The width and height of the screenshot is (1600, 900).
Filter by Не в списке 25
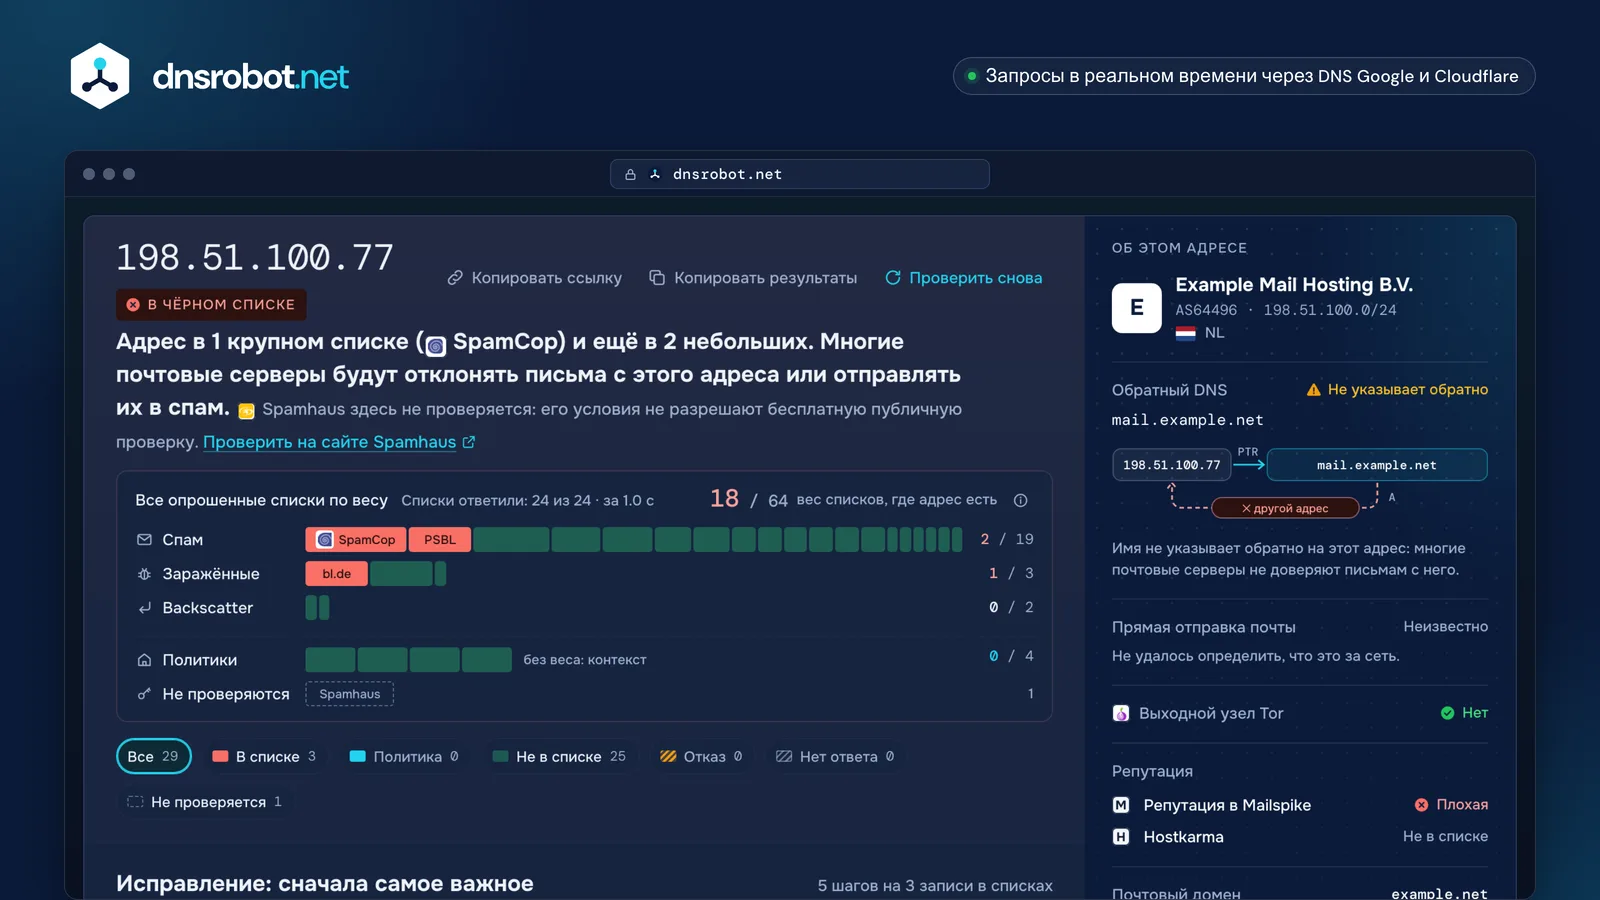tap(559, 757)
